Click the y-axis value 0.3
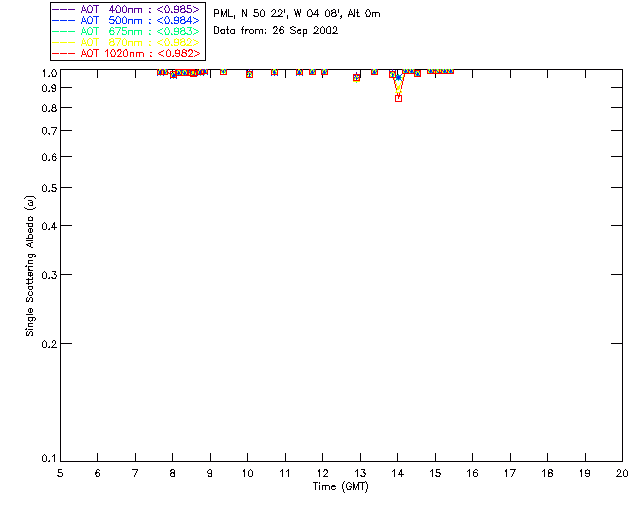This screenshot has height=512, width=640. [x=49, y=276]
